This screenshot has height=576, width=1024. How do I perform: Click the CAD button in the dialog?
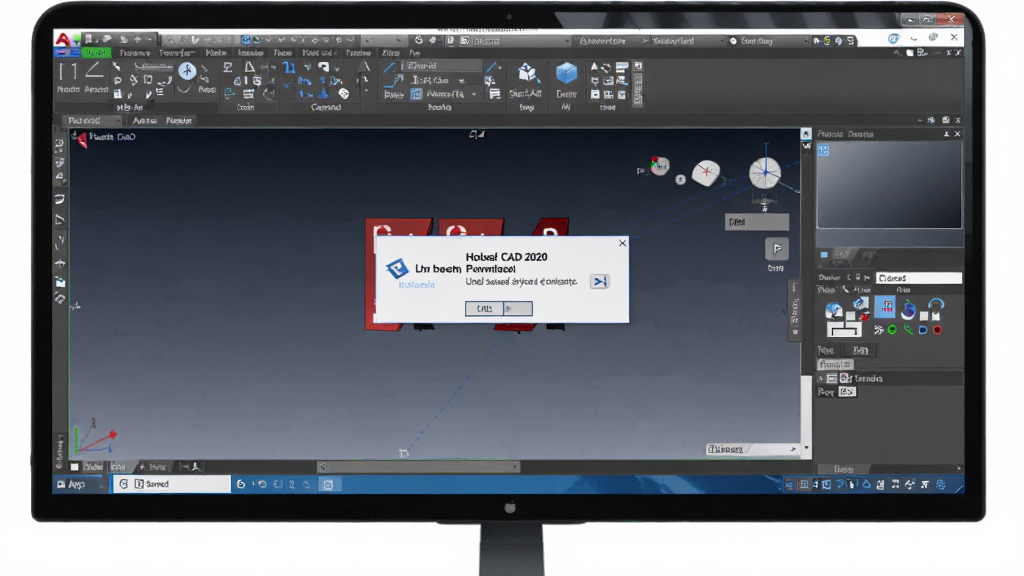click(484, 308)
